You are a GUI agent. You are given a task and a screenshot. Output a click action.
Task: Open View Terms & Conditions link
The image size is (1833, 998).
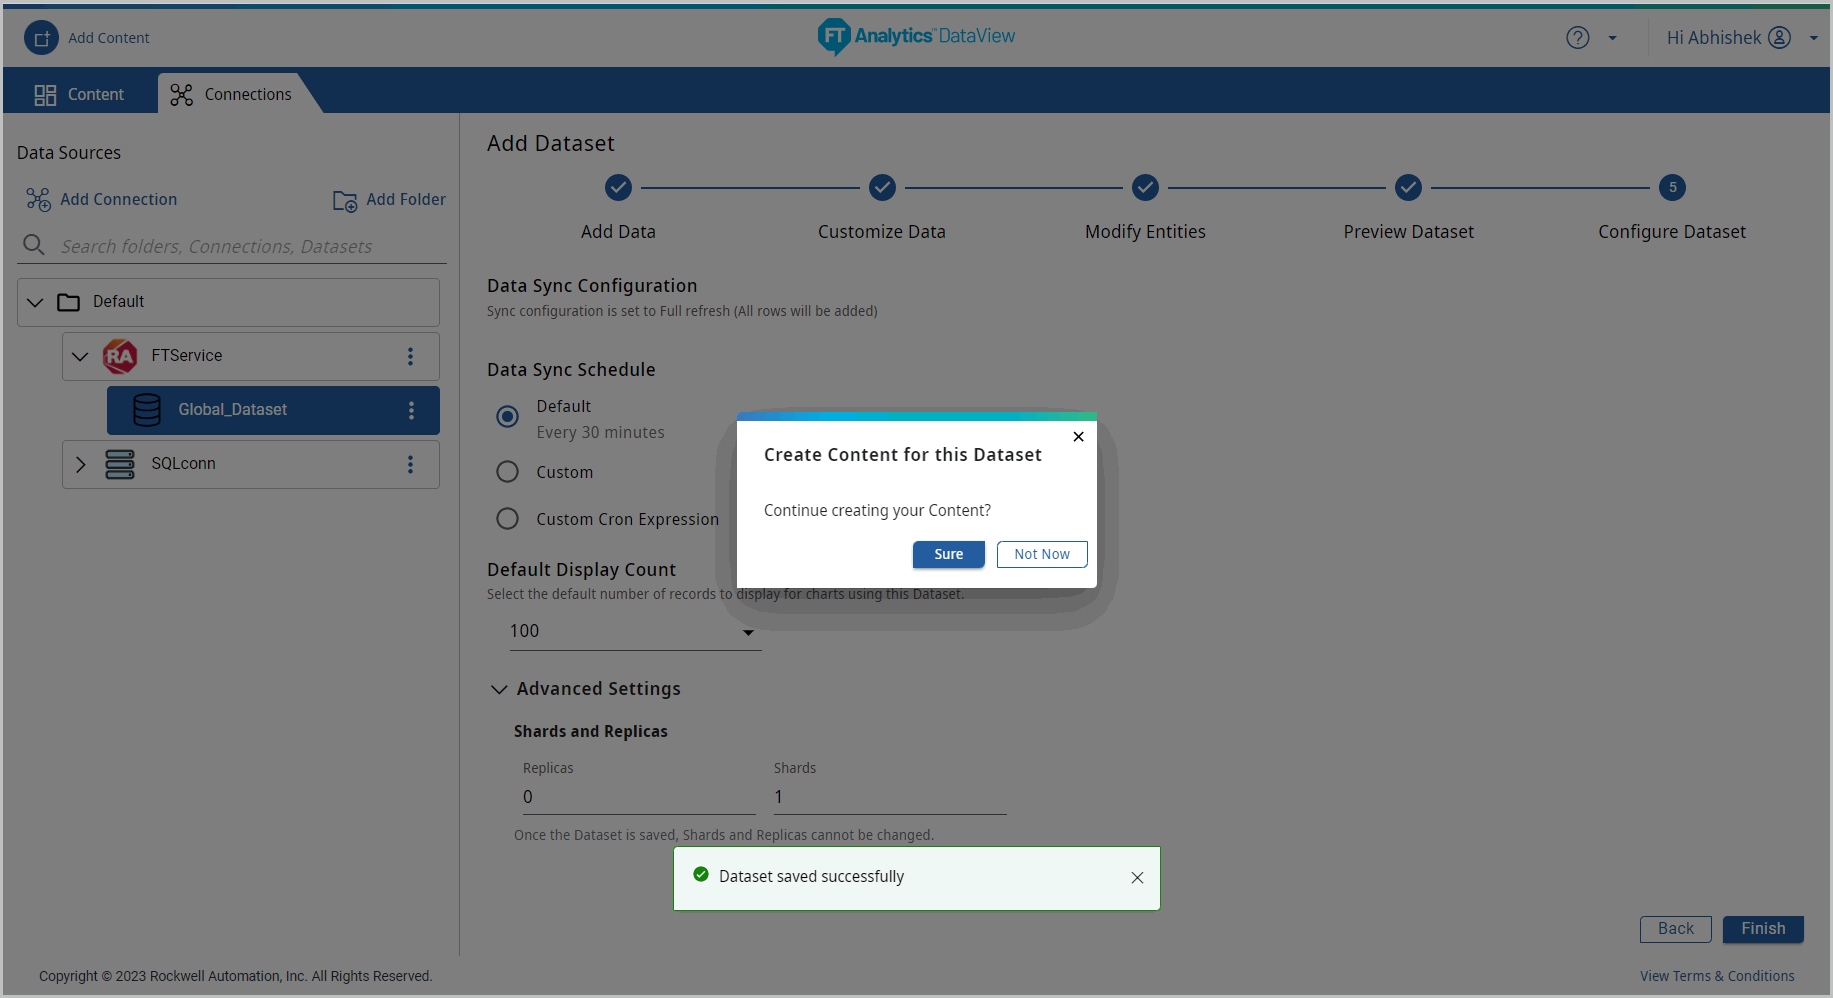(x=1717, y=976)
